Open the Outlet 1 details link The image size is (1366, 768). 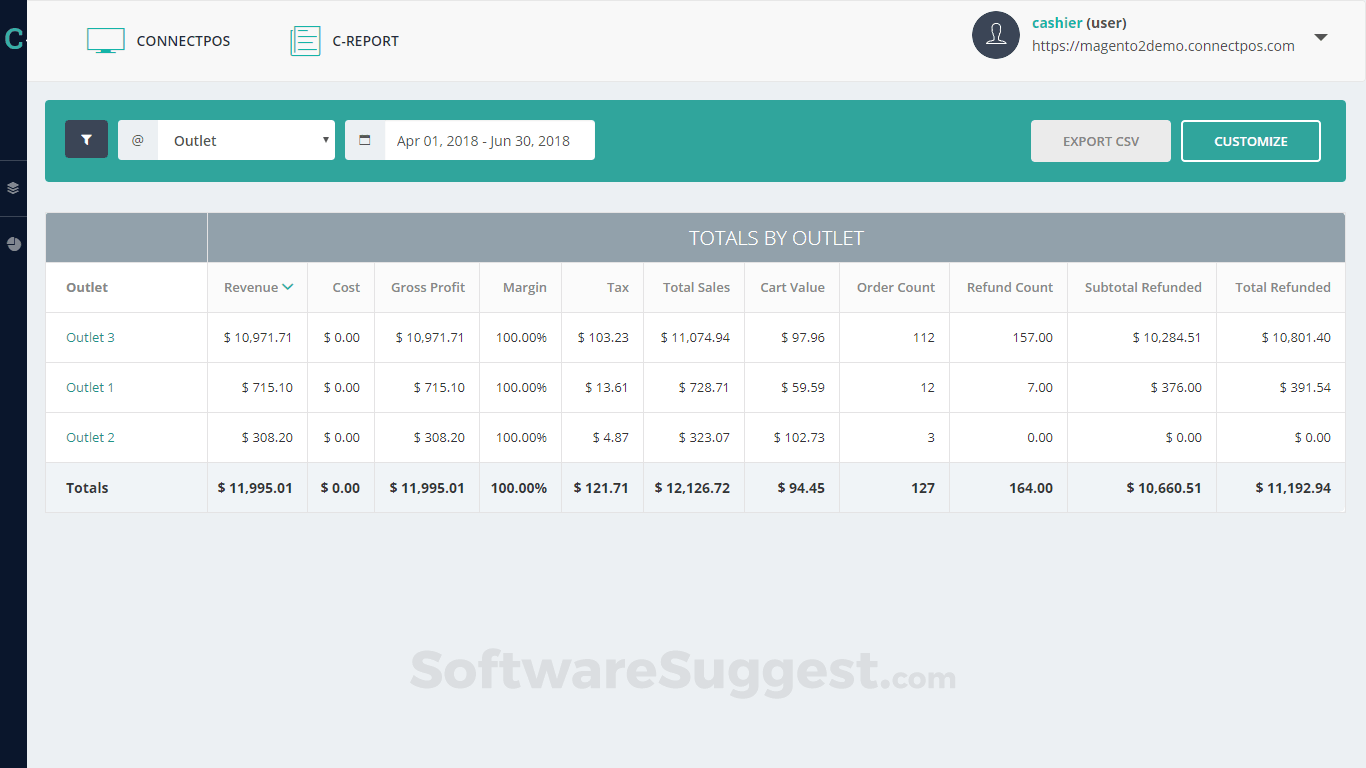[x=90, y=387]
